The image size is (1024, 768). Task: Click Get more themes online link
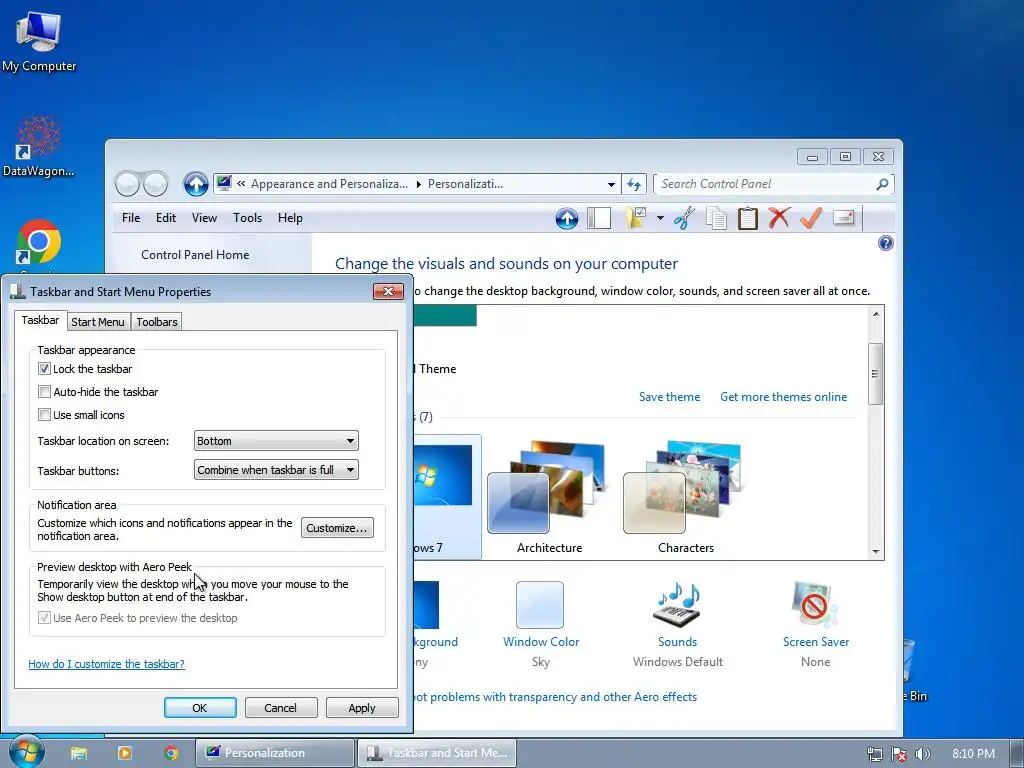pos(784,397)
